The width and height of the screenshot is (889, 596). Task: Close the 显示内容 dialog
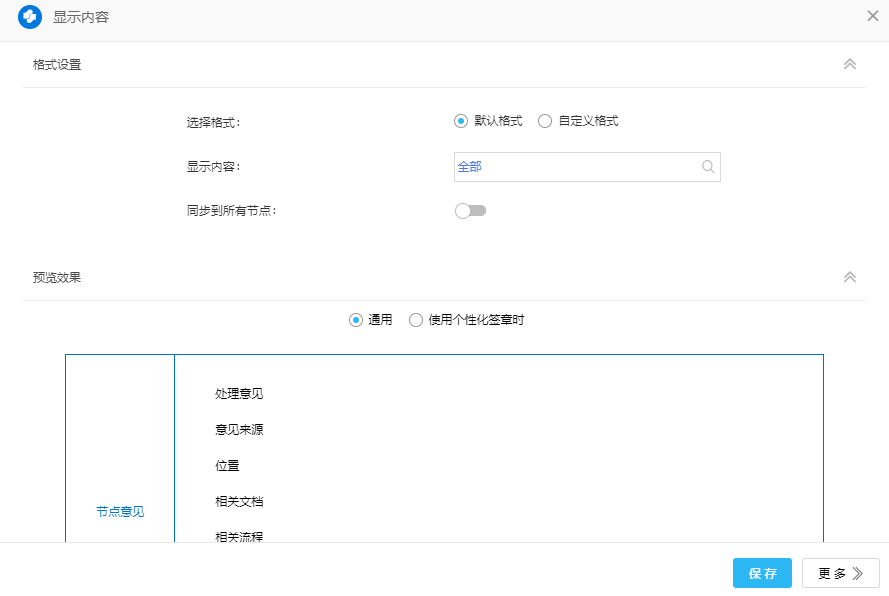pyautogui.click(x=872, y=16)
